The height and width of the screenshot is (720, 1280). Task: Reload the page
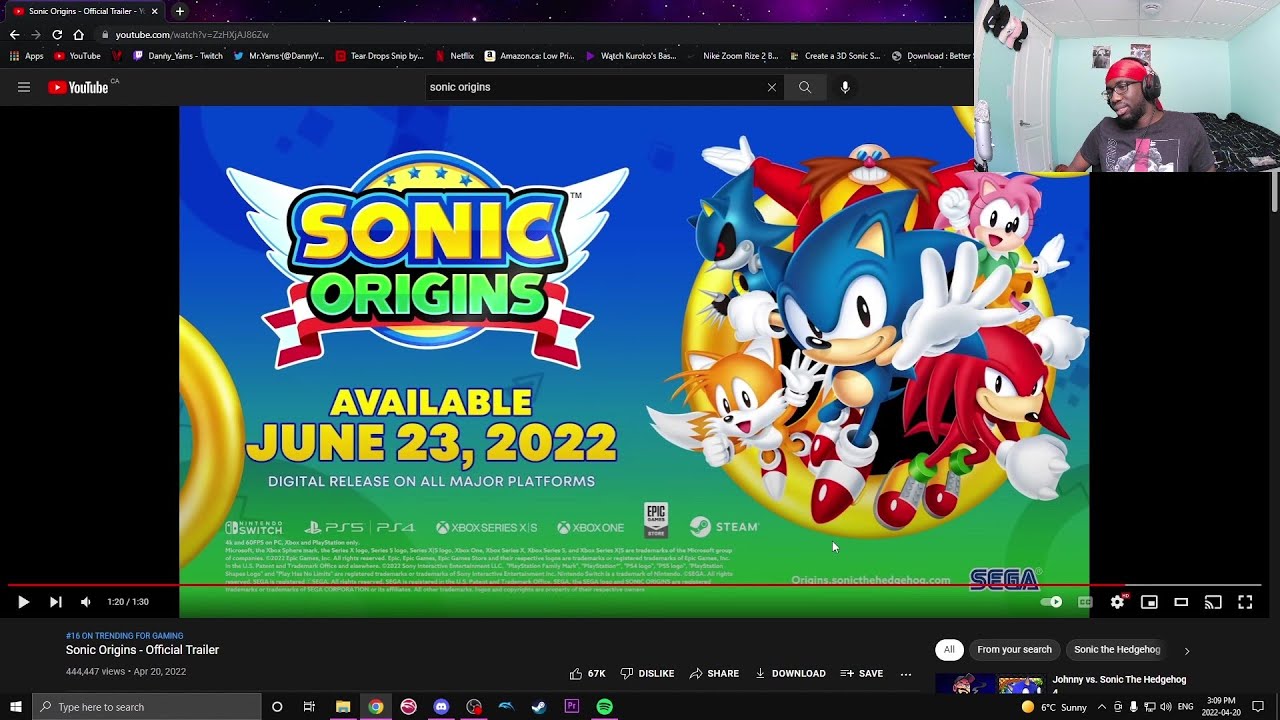pos(57,34)
